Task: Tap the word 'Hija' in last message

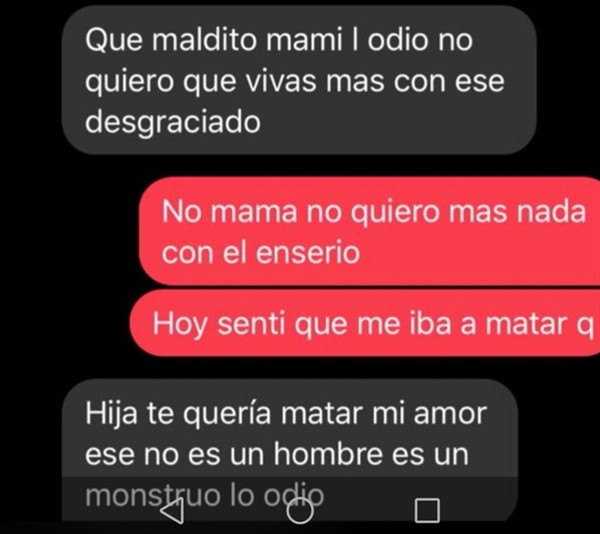Action: pyautogui.click(x=111, y=415)
